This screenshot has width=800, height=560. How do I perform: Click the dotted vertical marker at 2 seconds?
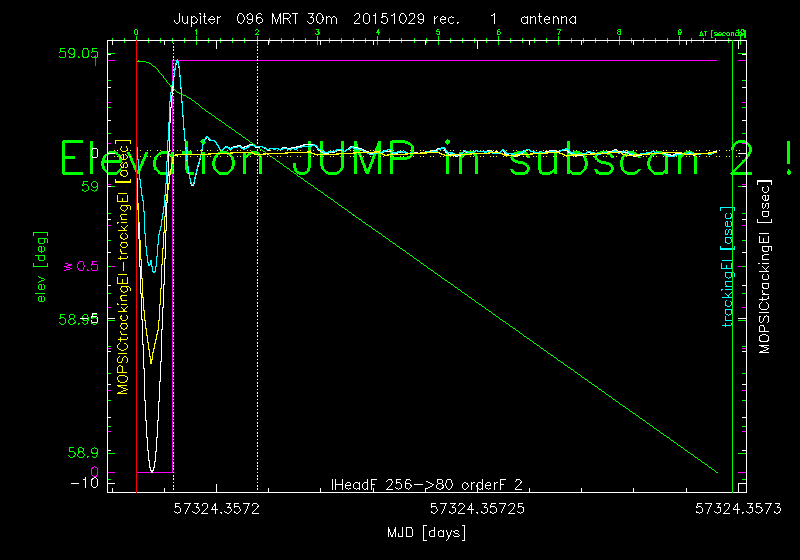257,300
